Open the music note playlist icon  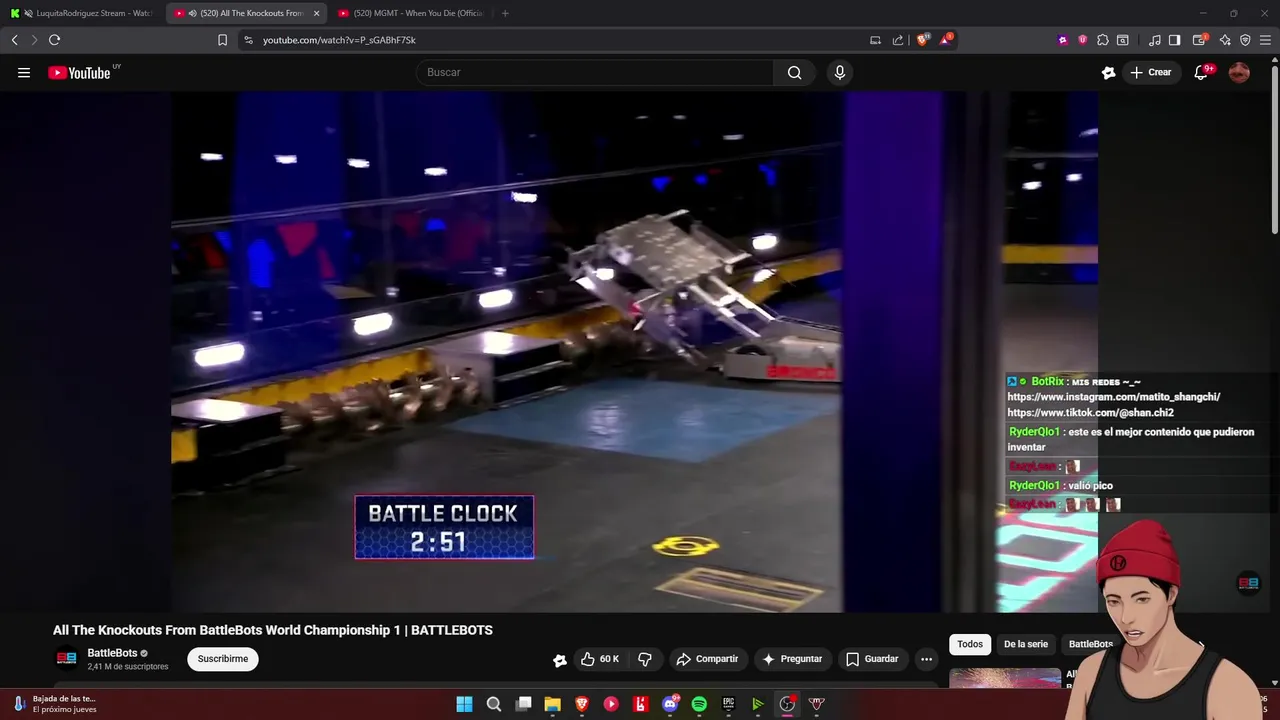[x=1155, y=40]
